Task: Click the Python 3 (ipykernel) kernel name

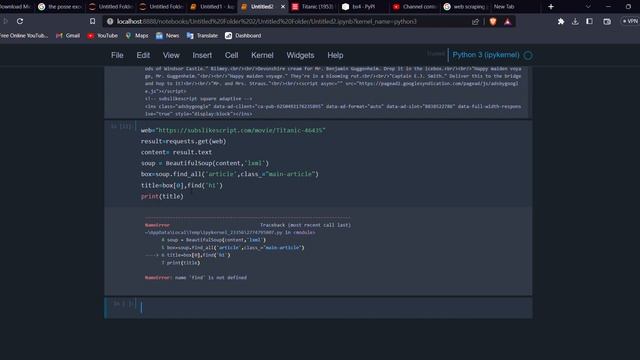Action: click(486, 55)
